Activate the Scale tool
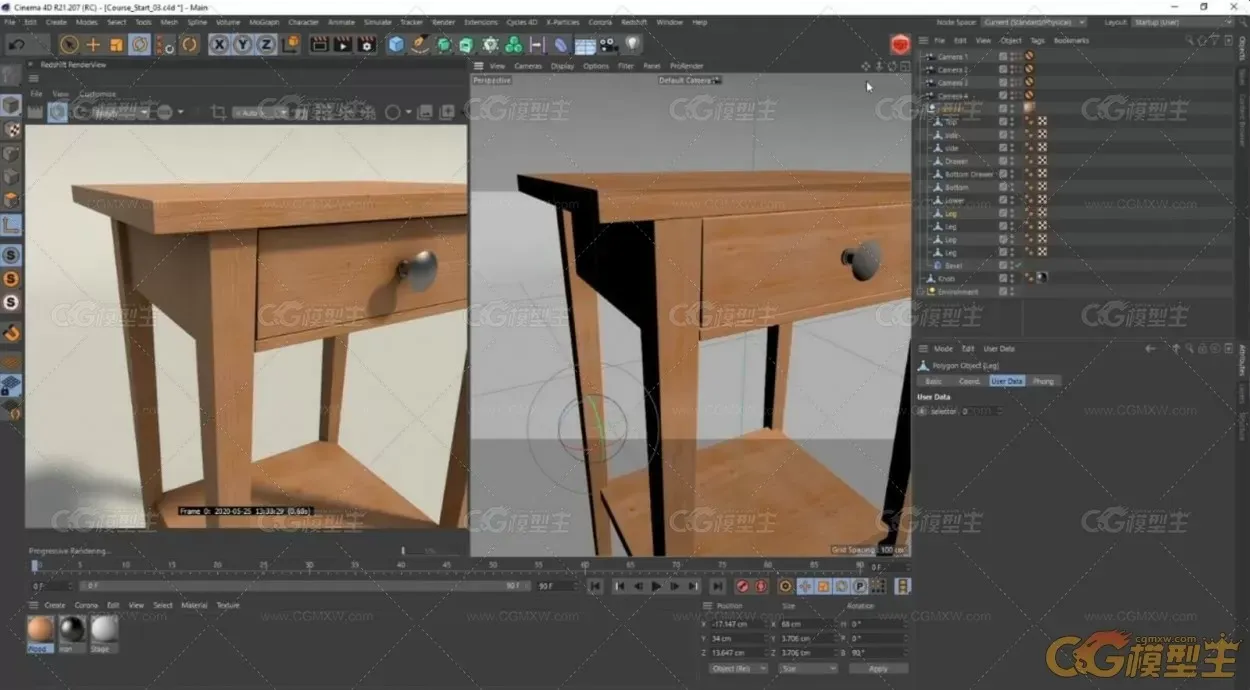The height and width of the screenshot is (690, 1250). tap(116, 44)
